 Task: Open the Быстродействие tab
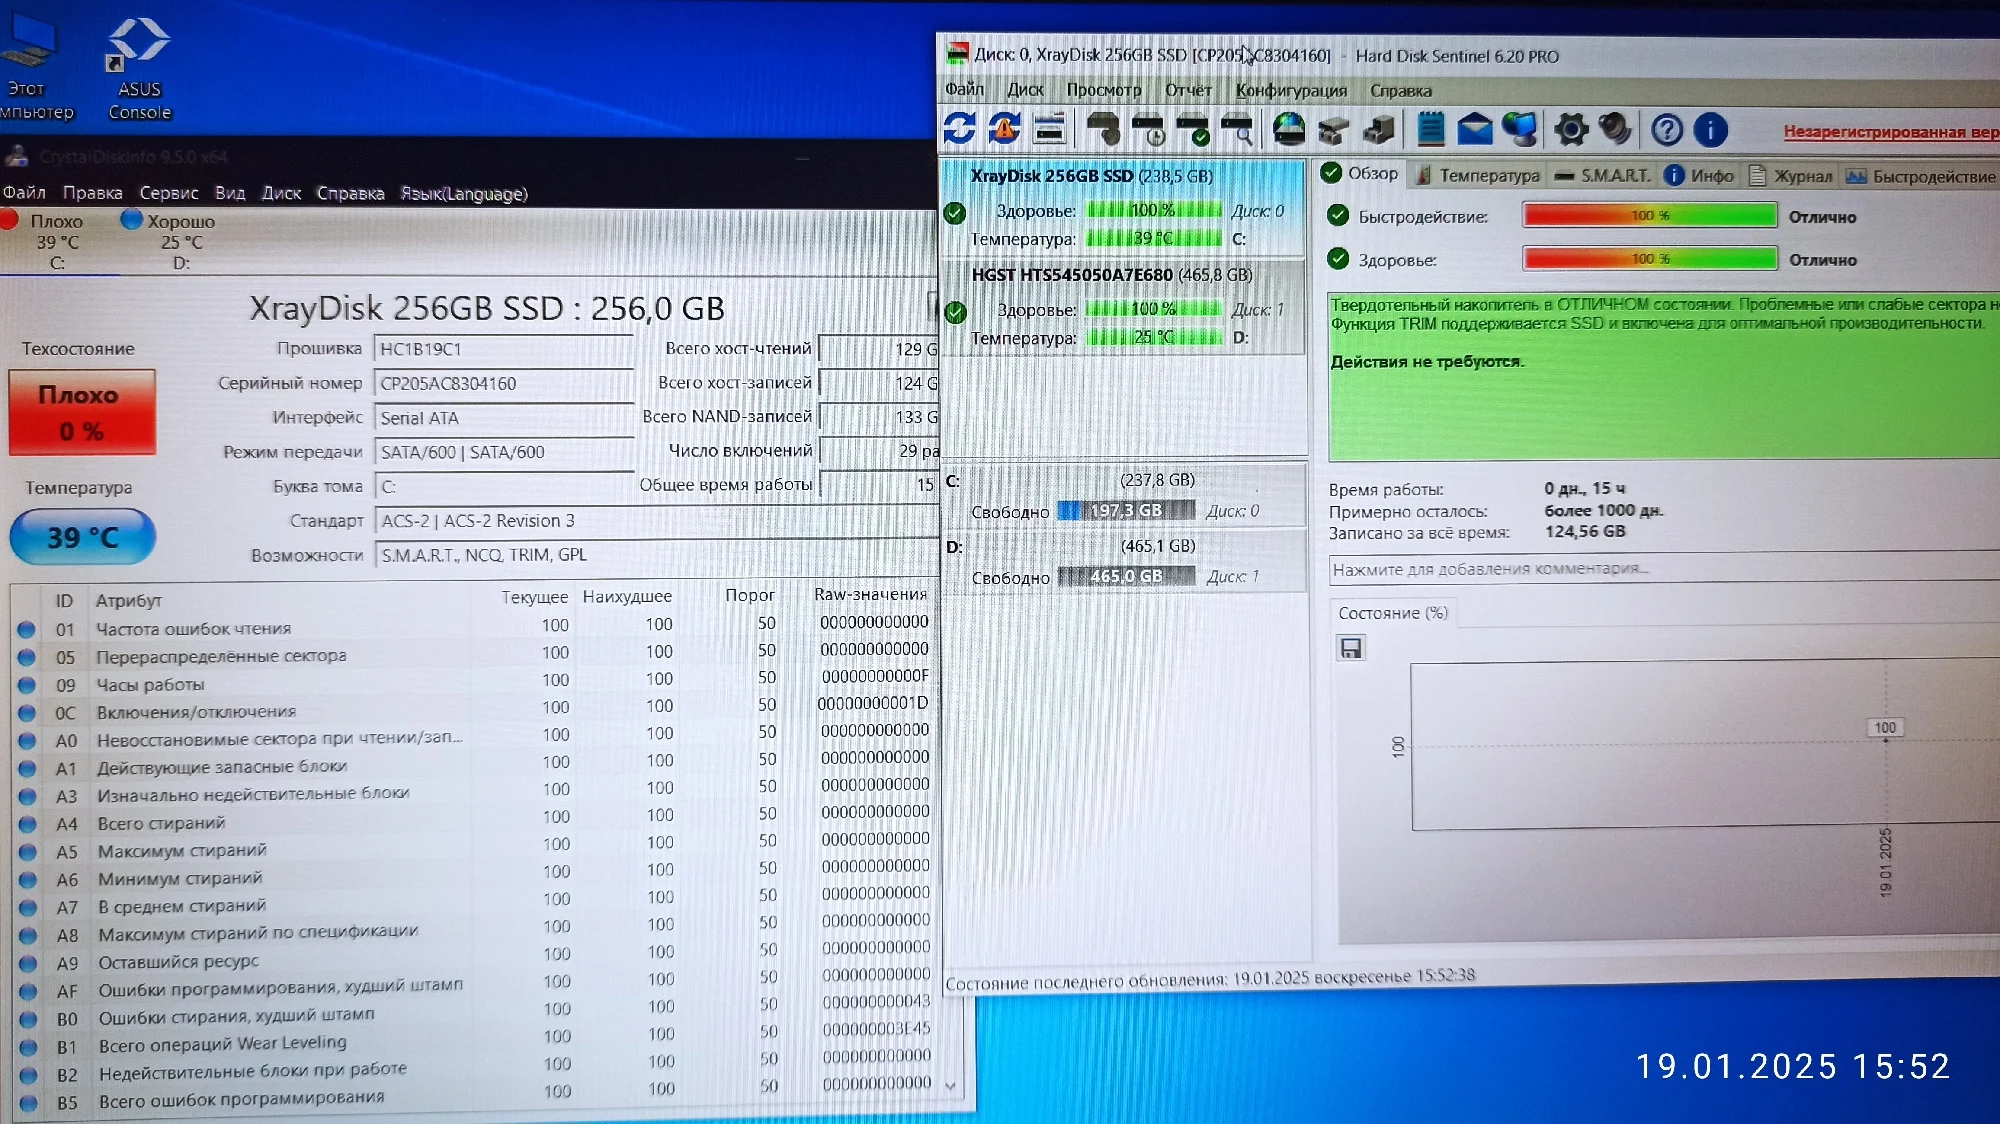[1921, 177]
